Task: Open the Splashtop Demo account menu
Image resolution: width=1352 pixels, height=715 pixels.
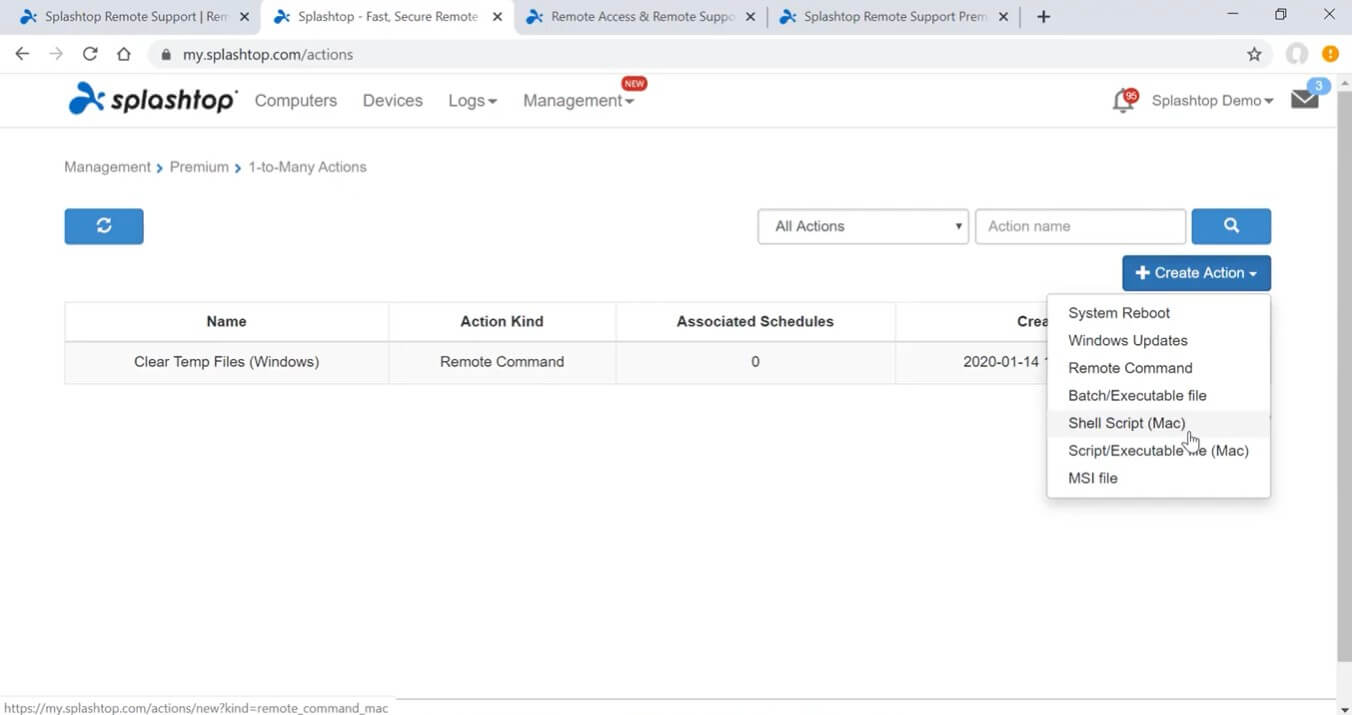Action: 1212,100
